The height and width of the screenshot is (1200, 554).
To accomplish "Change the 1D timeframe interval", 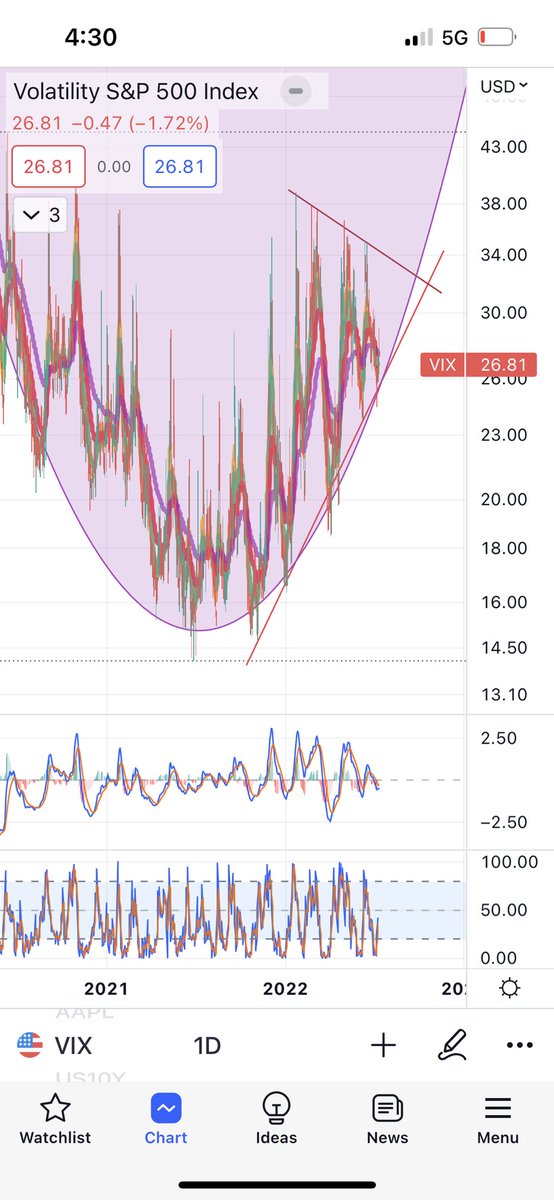I will coord(207,1046).
